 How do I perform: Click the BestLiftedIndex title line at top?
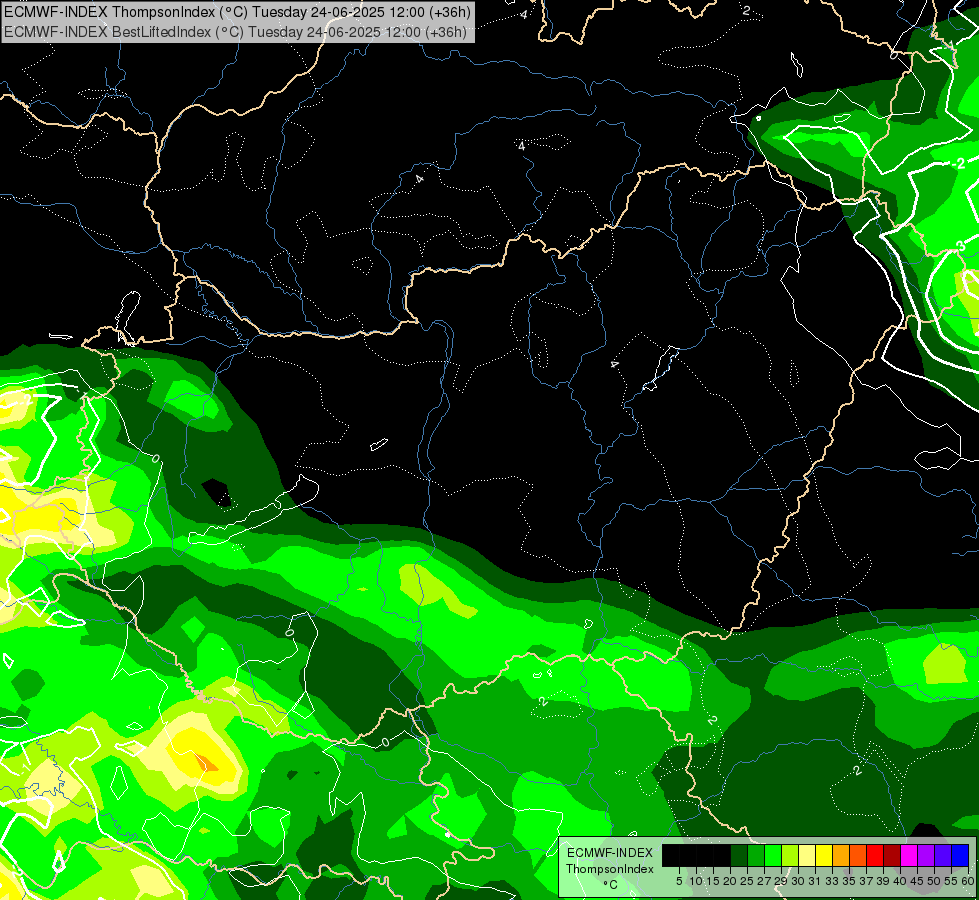click(235, 32)
